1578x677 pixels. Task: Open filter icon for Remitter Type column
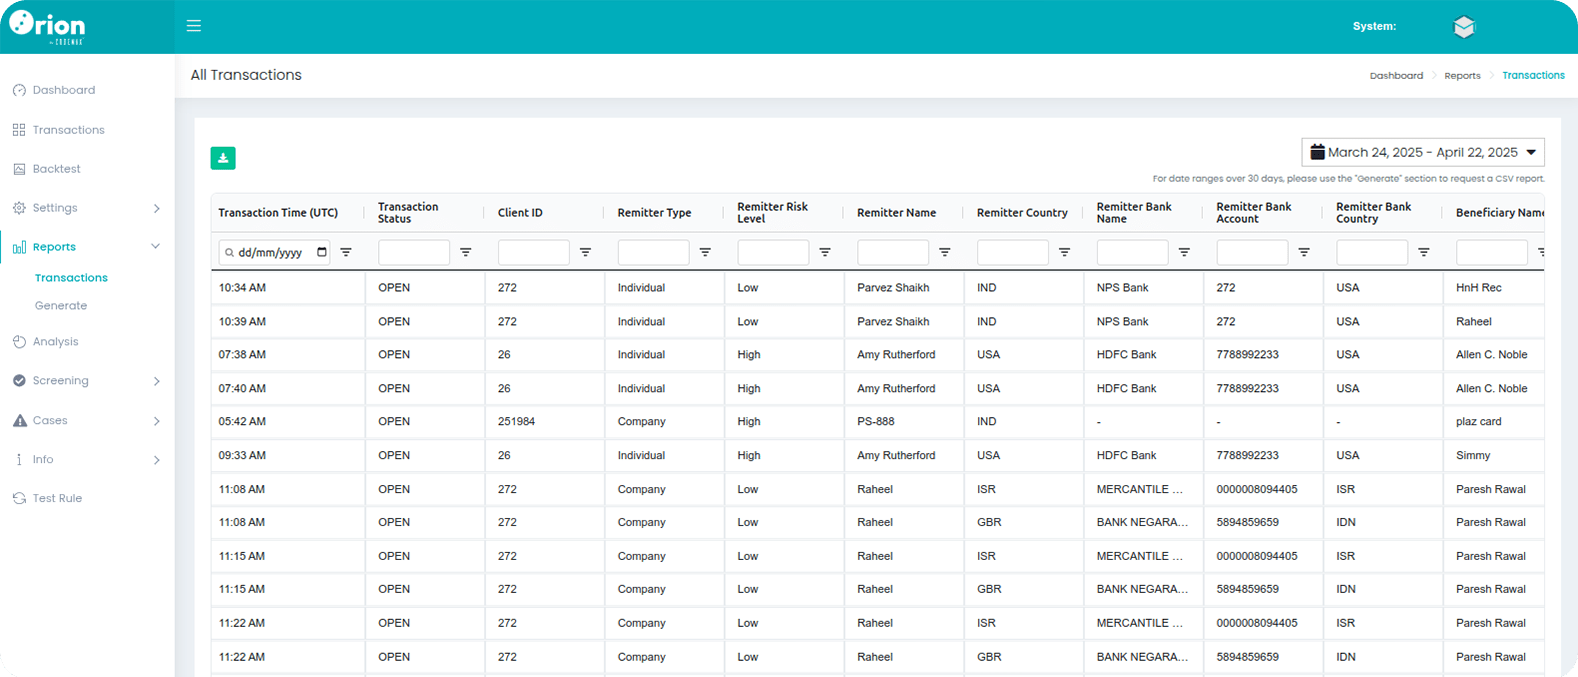point(705,253)
